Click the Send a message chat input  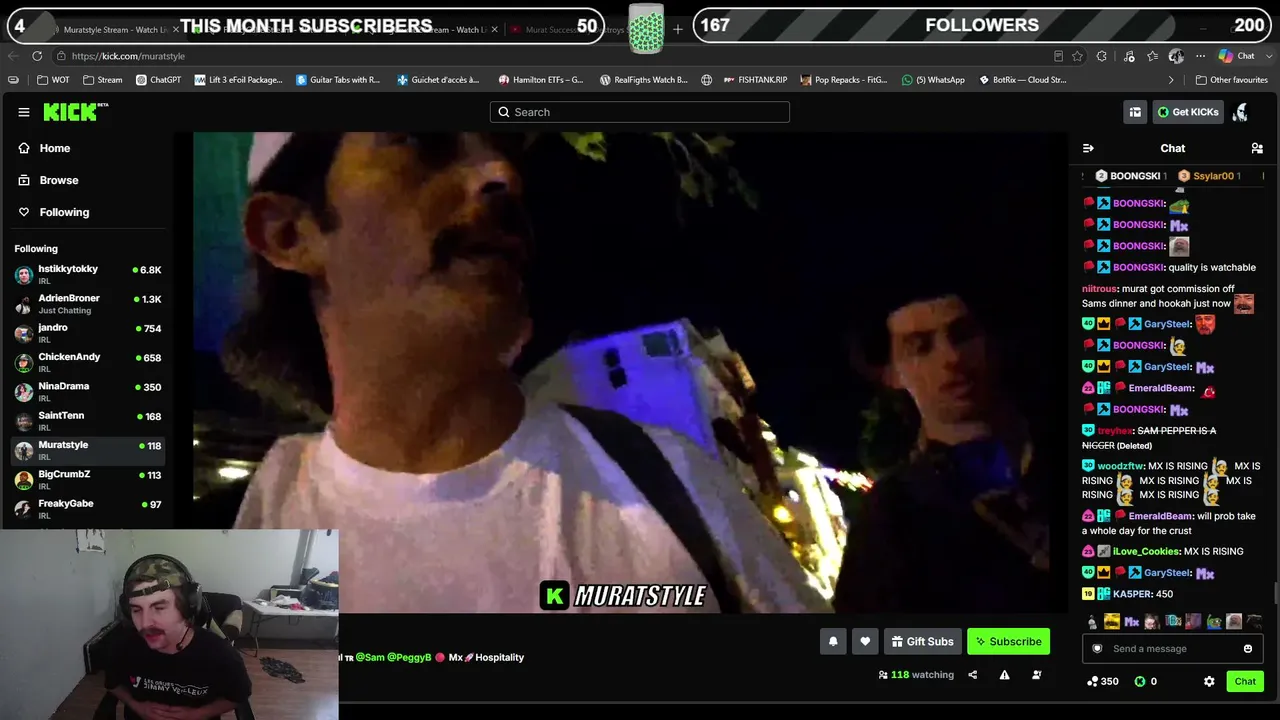1172,649
